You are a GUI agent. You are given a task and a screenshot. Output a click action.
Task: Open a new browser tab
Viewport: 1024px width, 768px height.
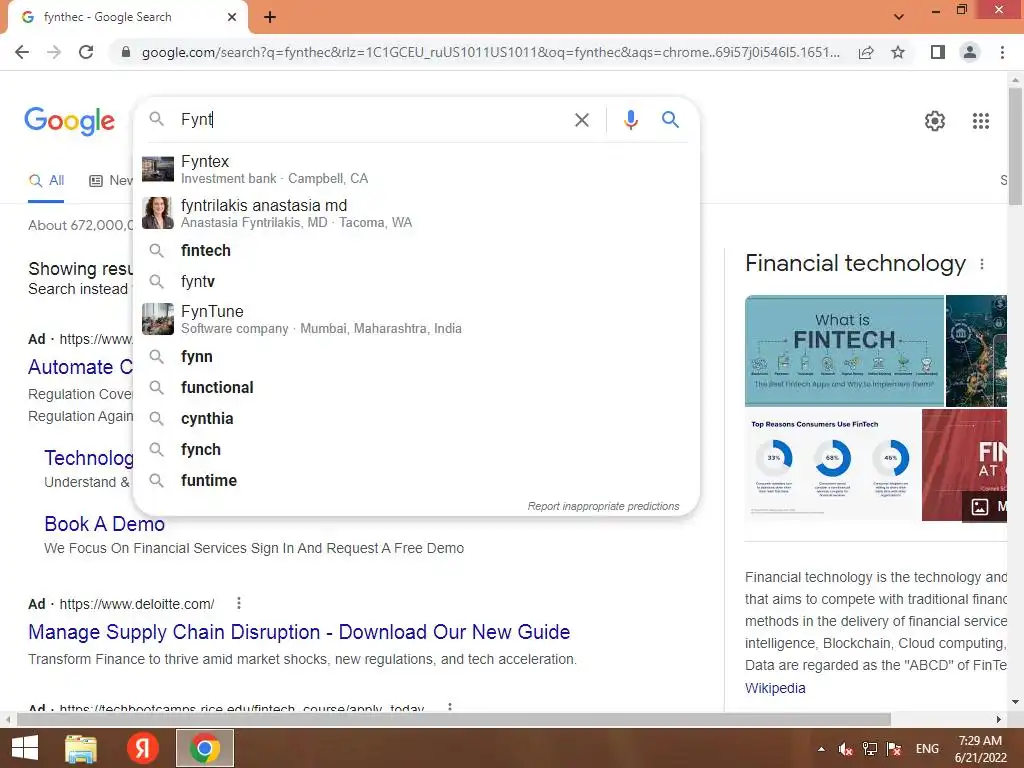tap(270, 17)
